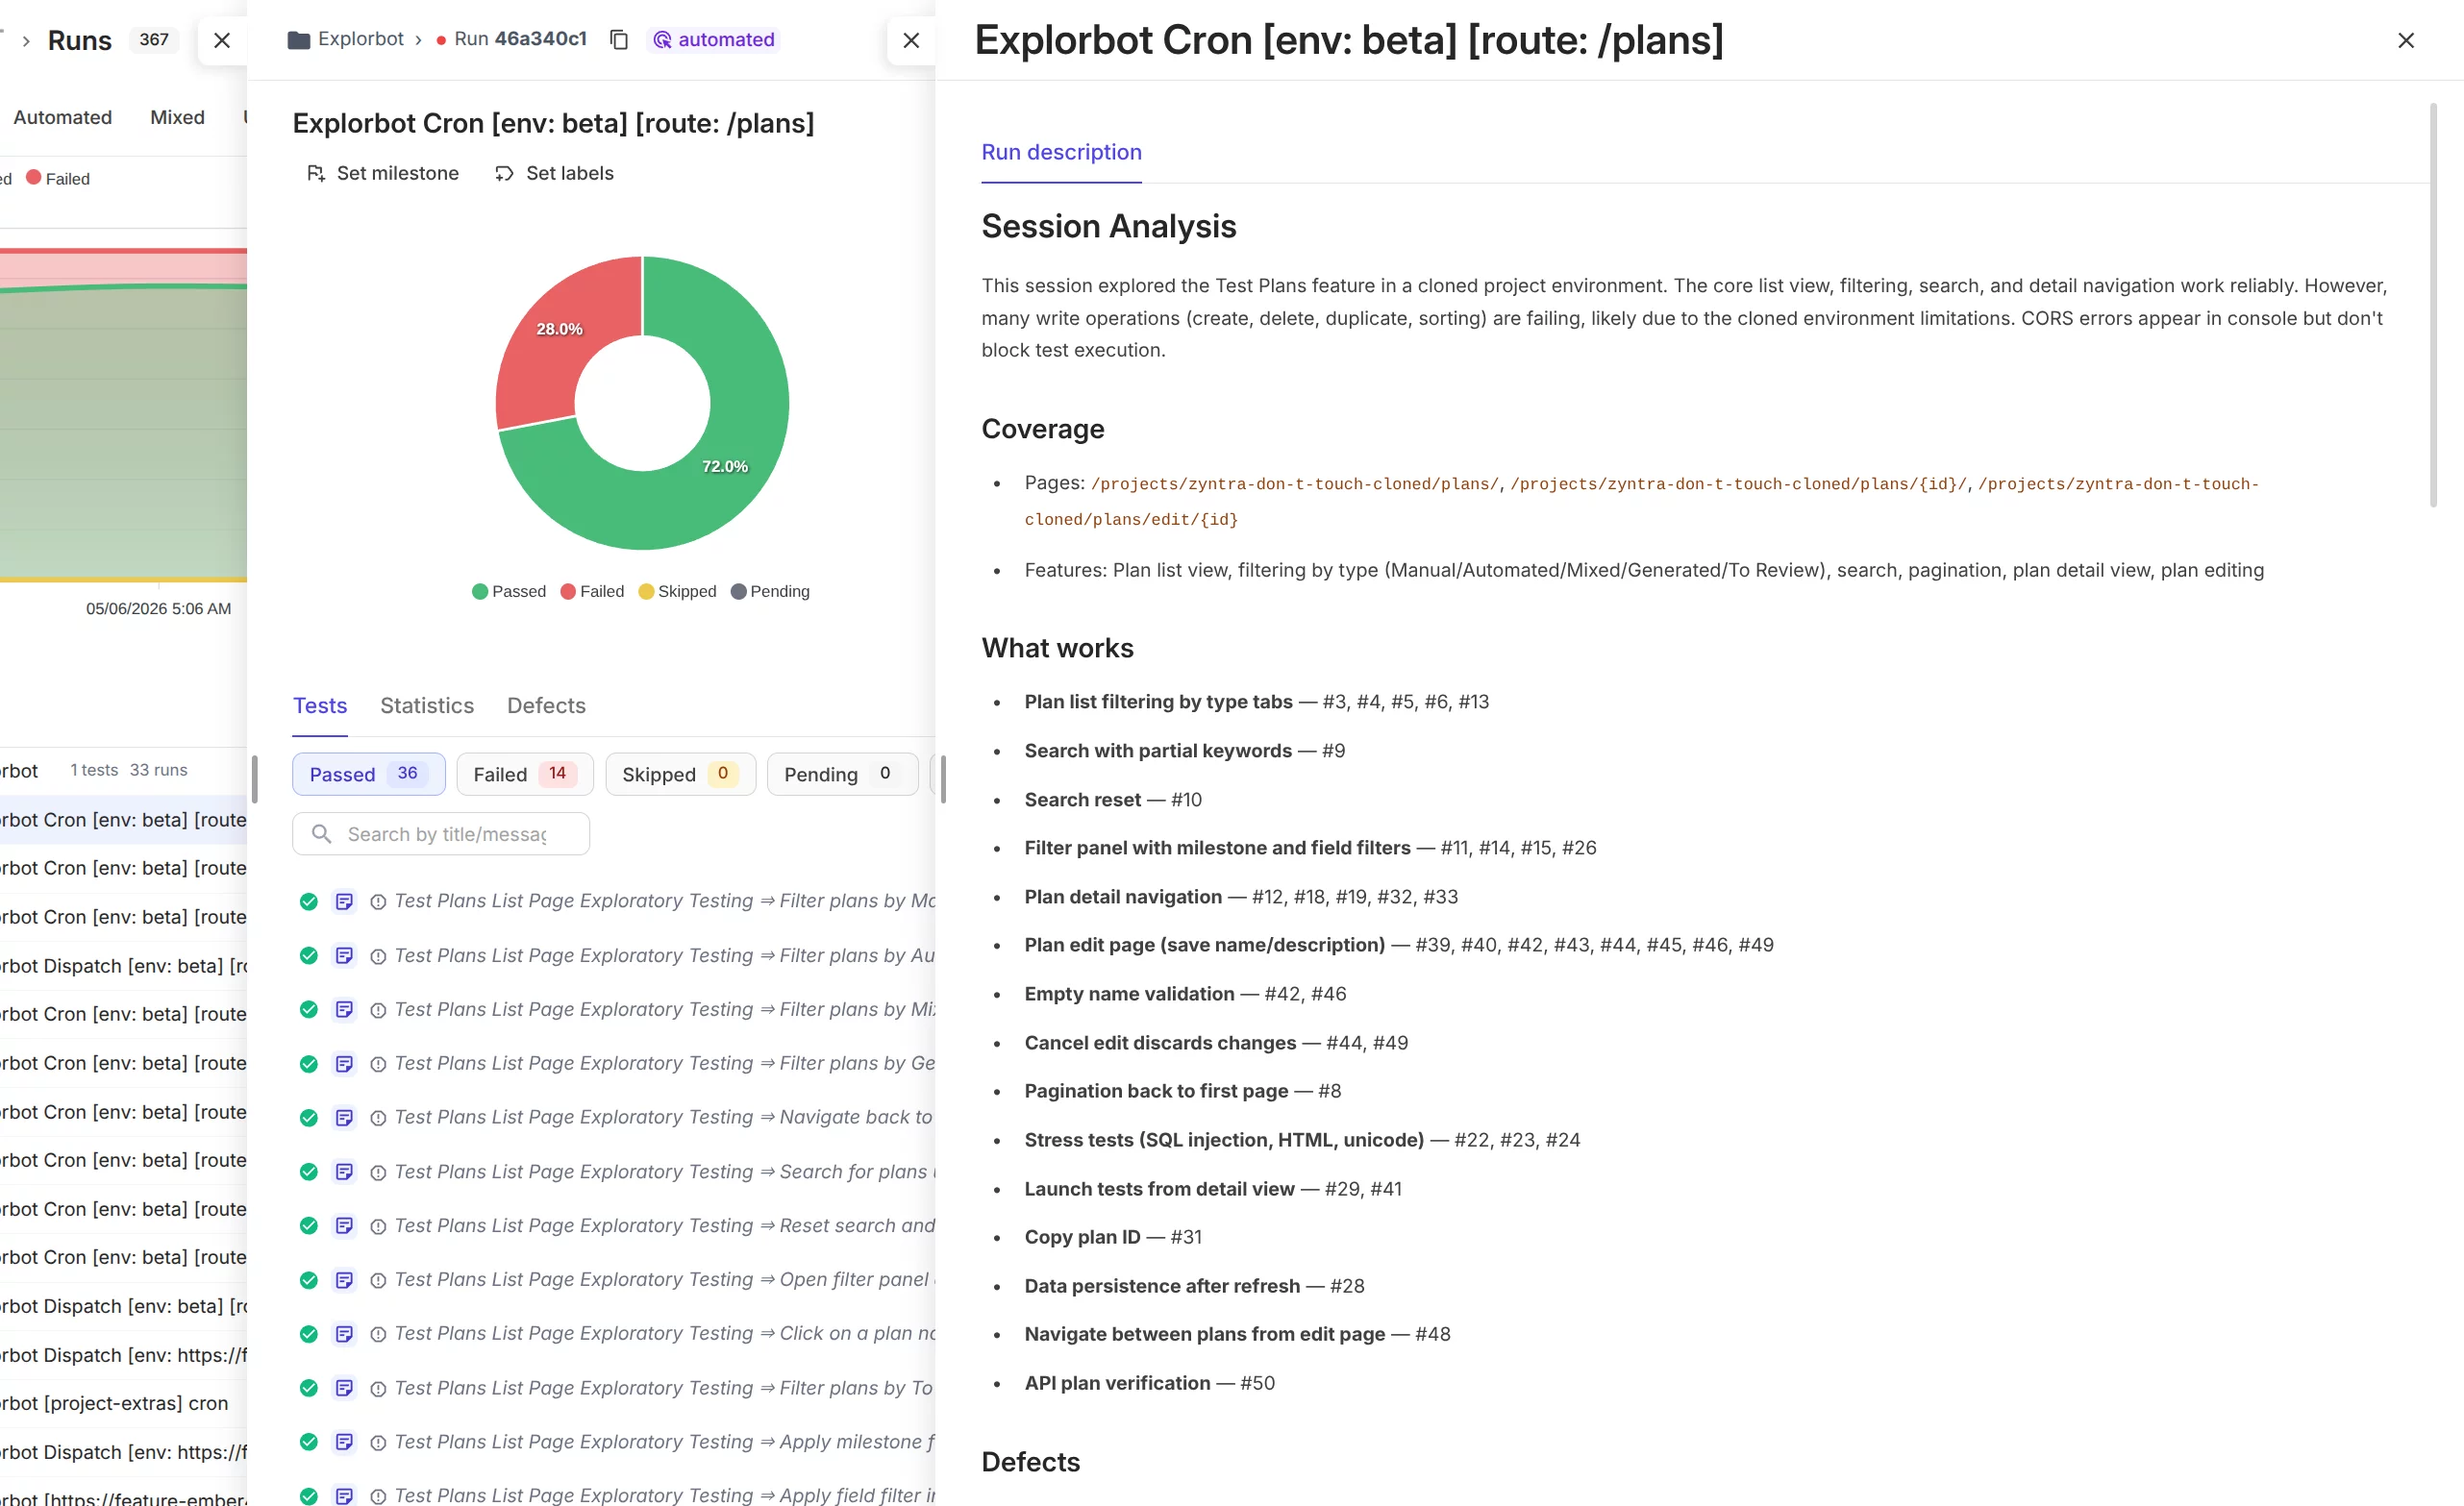Click passed status icon for Click on a plan test
Viewport: 2464px width, 1506px height.
[x=309, y=1333]
